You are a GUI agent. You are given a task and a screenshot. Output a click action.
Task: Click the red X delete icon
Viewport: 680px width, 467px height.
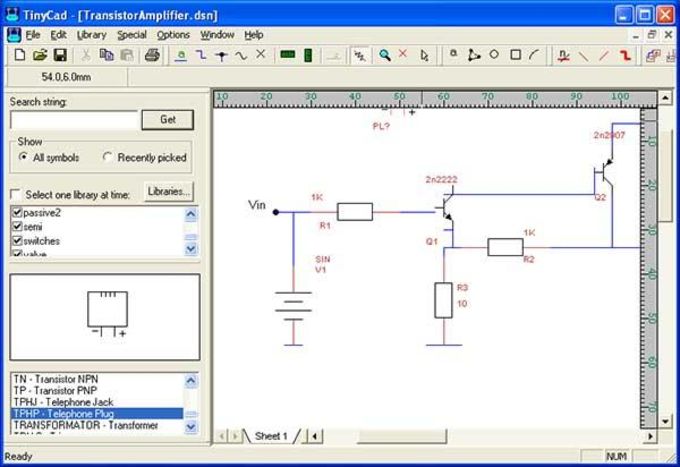point(403,54)
